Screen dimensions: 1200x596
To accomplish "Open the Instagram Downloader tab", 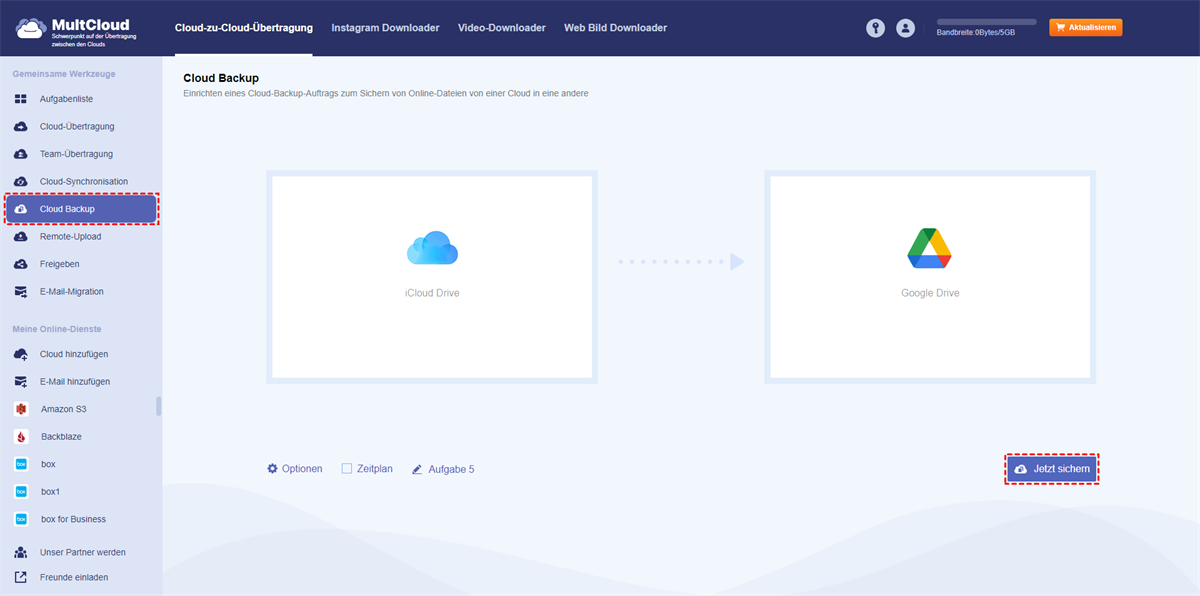I will click(385, 28).
